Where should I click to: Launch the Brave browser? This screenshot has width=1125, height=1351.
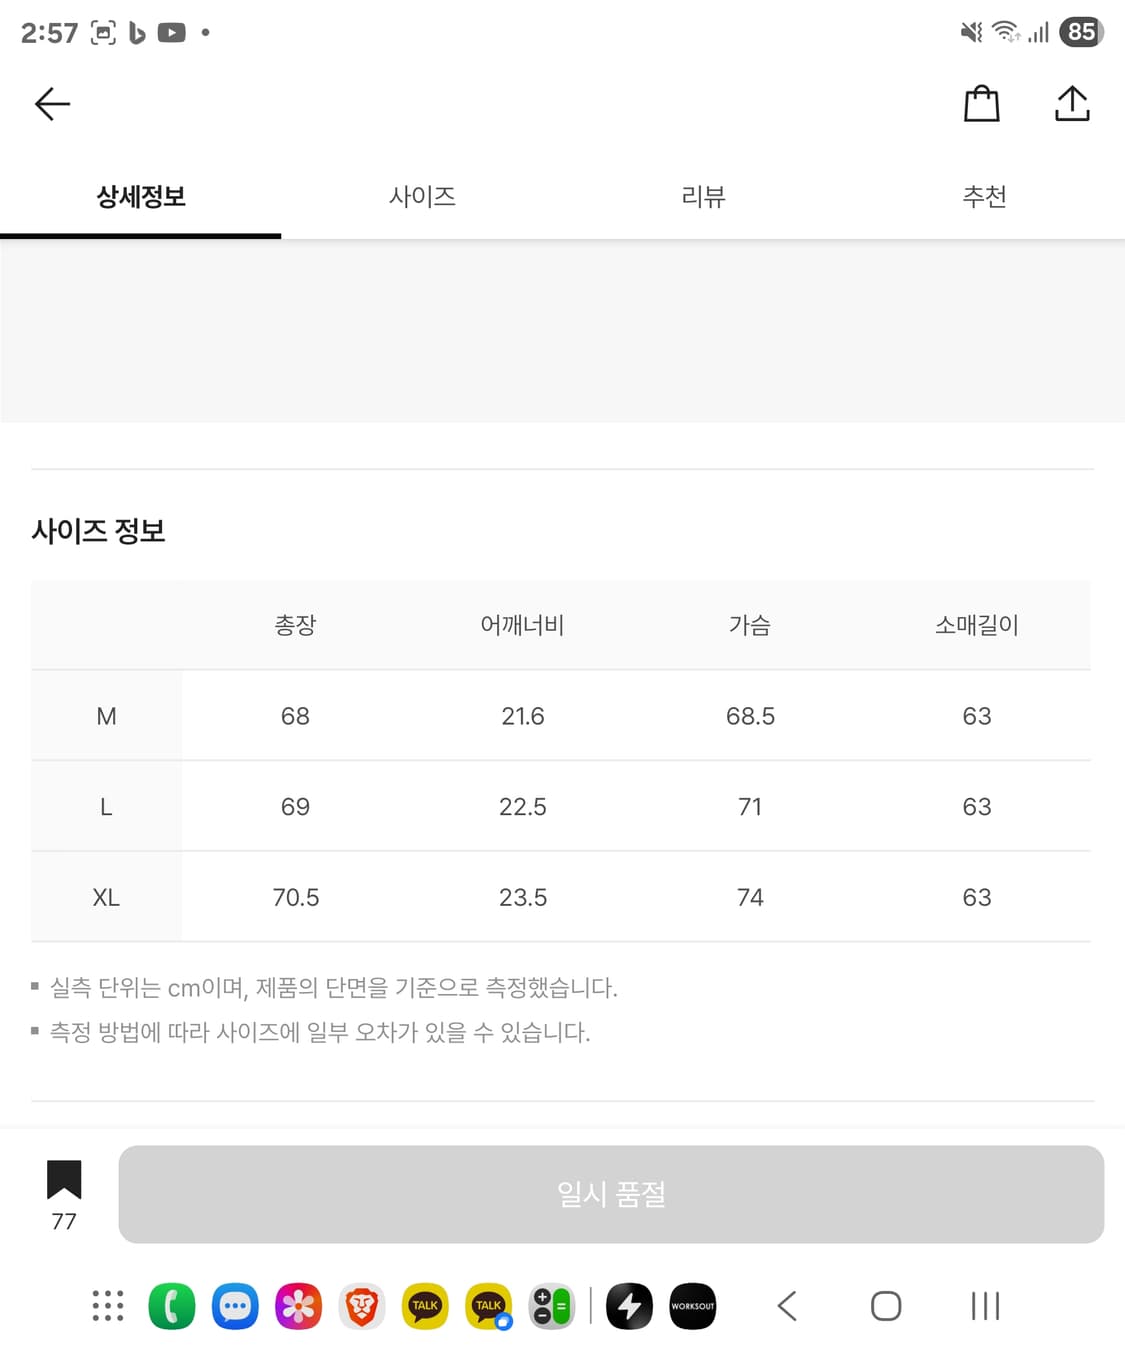point(361,1306)
